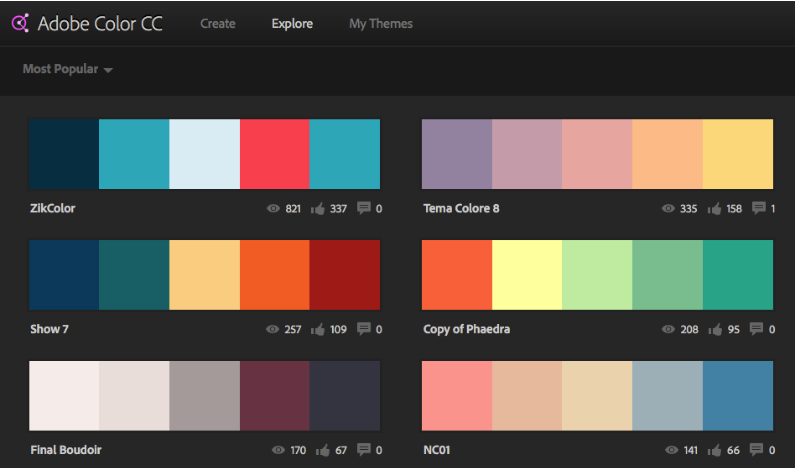Select the orange swatch in Show 7
The width and height of the screenshot is (795, 468).
click(275, 275)
